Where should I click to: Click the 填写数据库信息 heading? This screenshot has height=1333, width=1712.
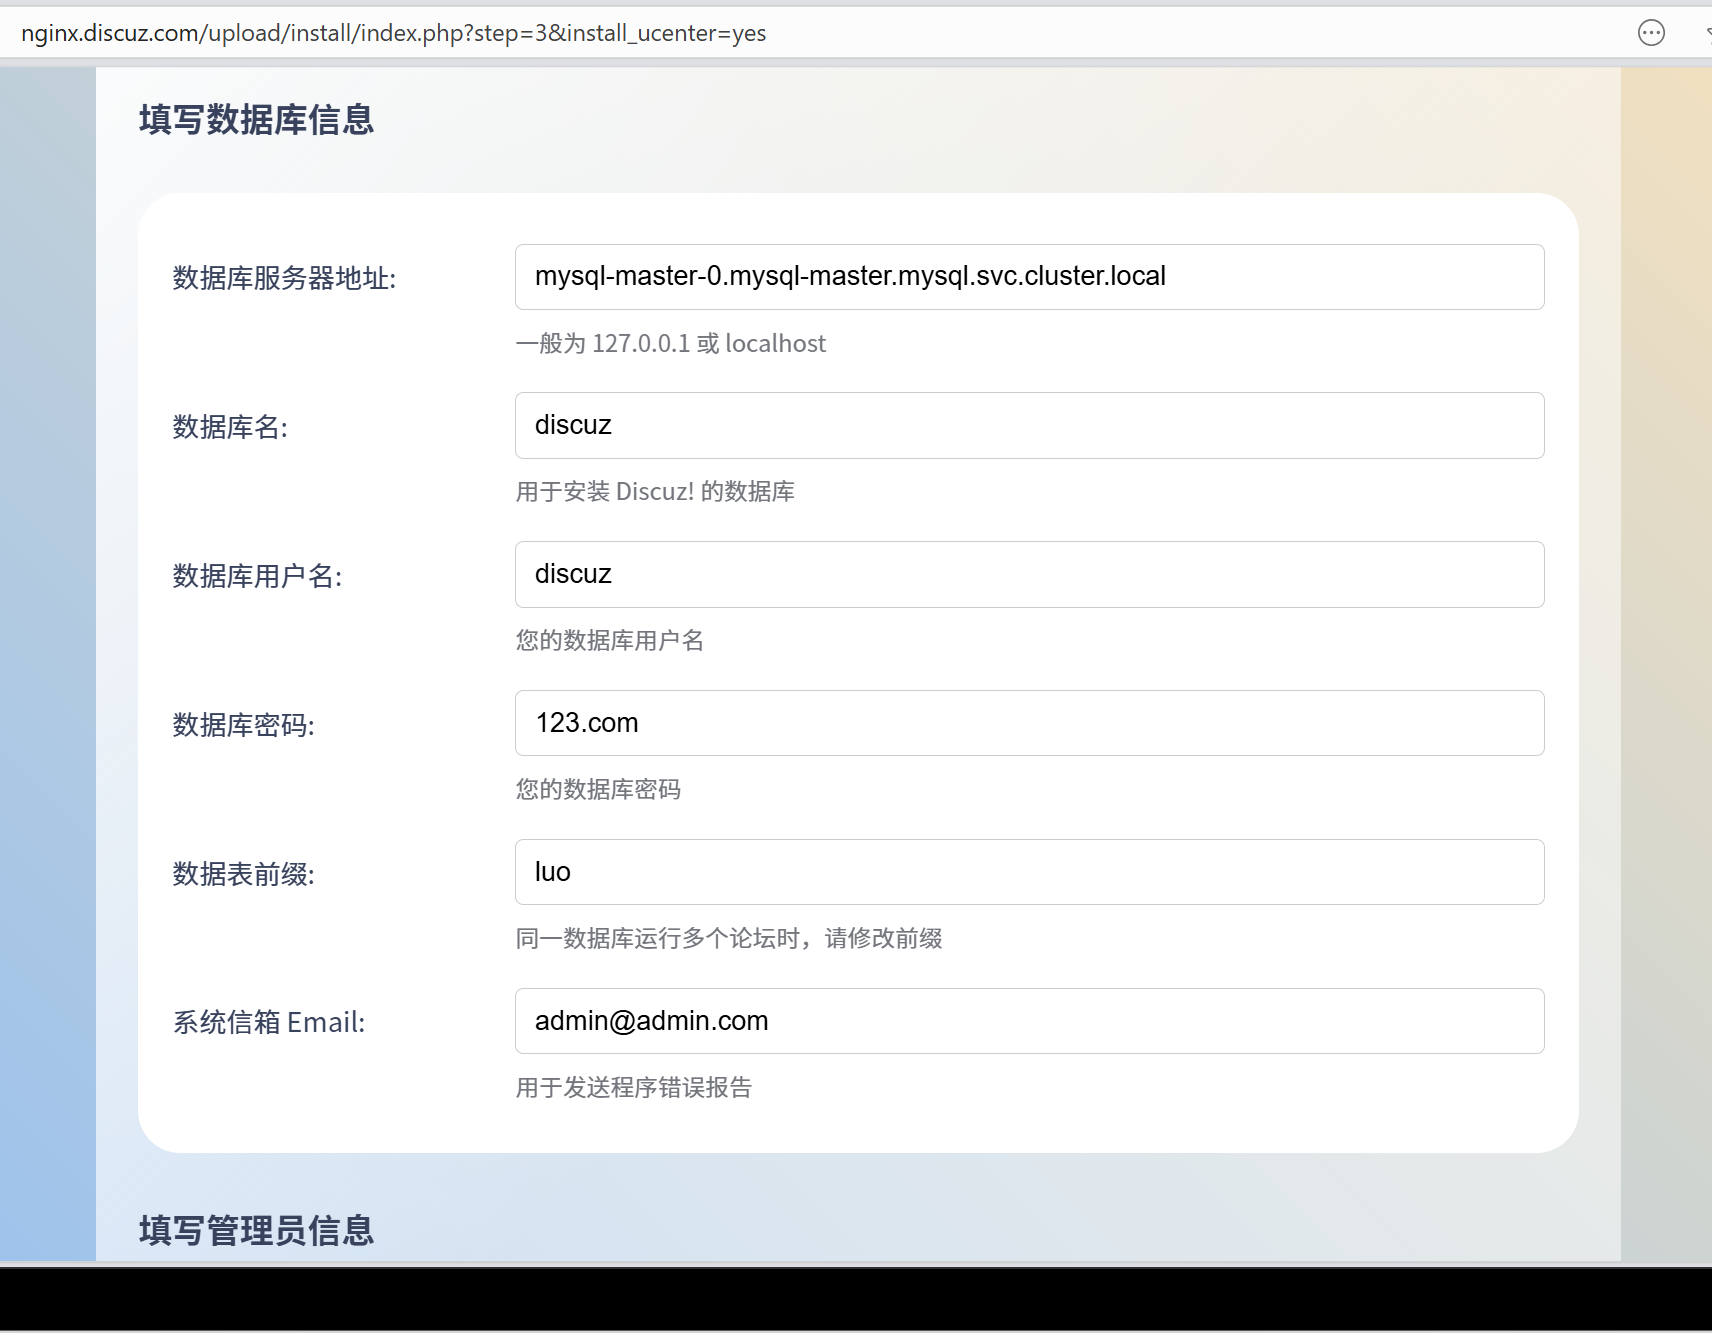click(256, 120)
